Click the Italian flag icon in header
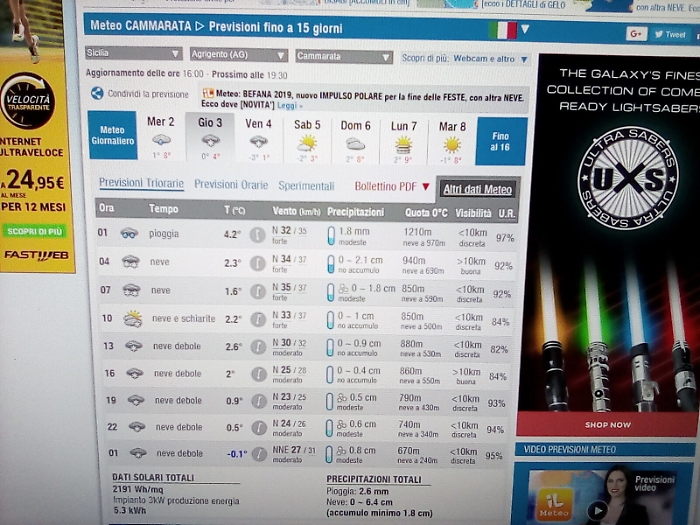700x525 pixels. tap(503, 30)
